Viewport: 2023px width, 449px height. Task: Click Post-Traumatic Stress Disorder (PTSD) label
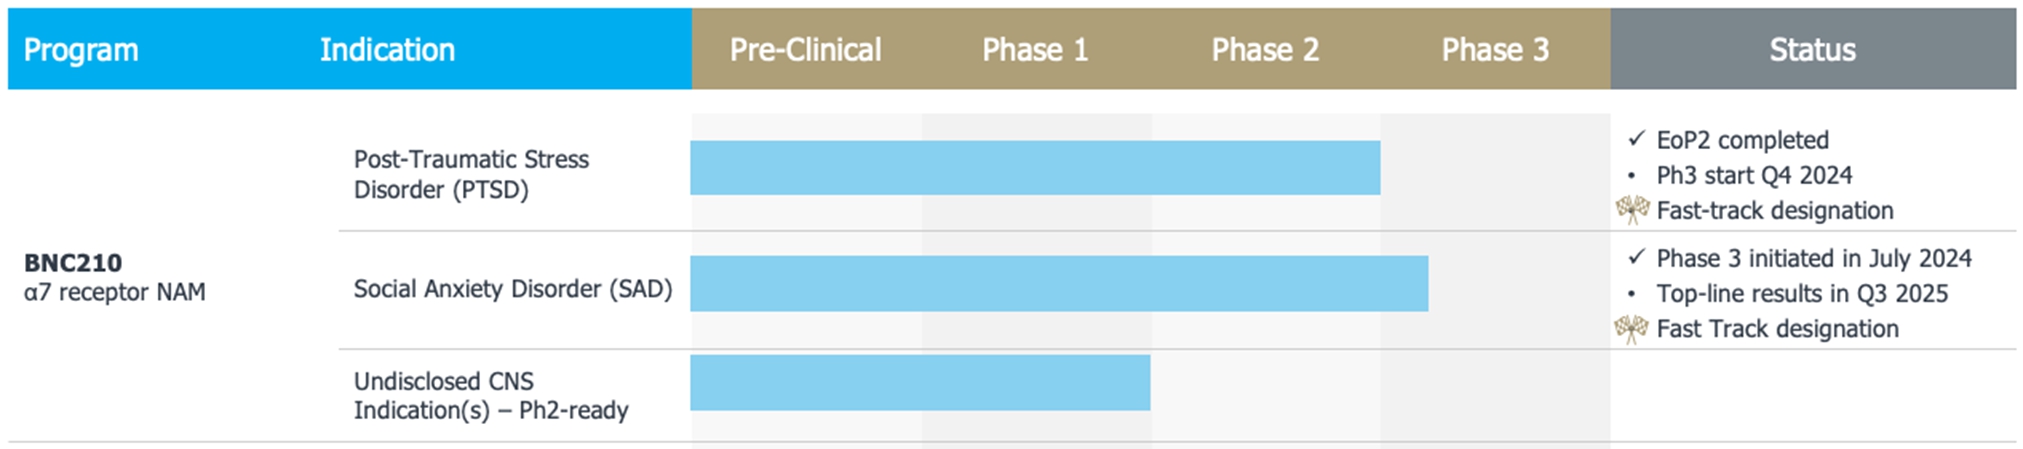tap(471, 174)
